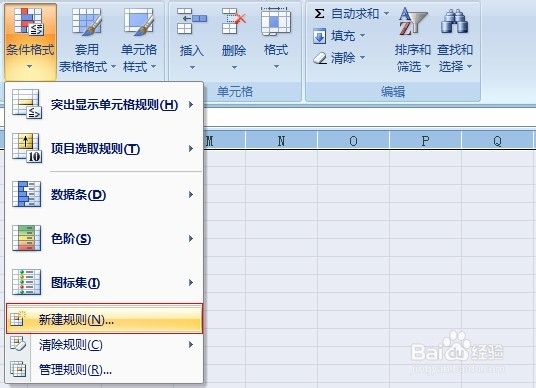Click the 图标集 icon sets icon

pos(27,282)
